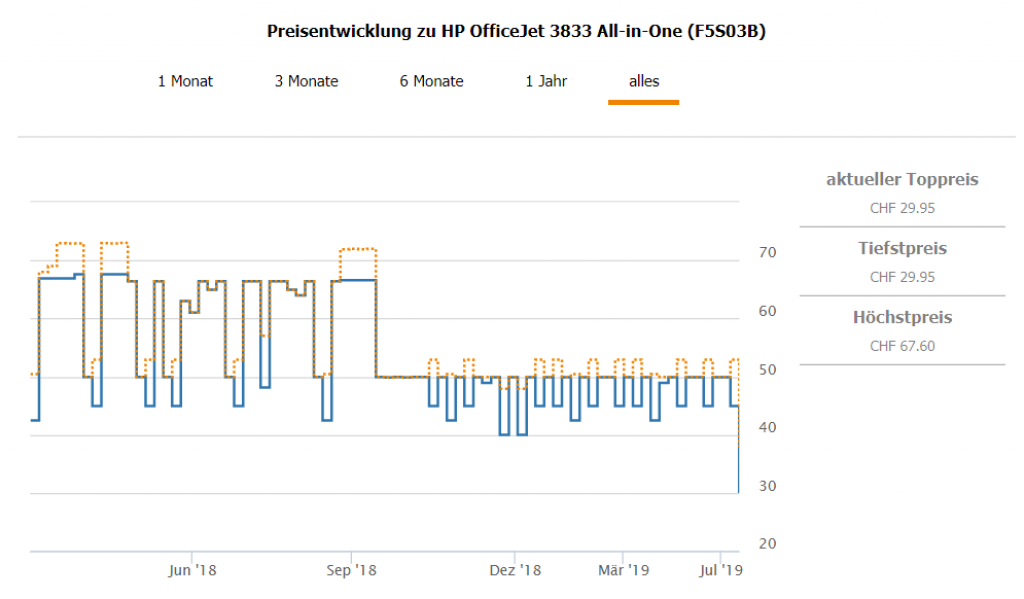Click the "Dez '18" axis label
This screenshot has width=1024, height=599.
coord(516,570)
